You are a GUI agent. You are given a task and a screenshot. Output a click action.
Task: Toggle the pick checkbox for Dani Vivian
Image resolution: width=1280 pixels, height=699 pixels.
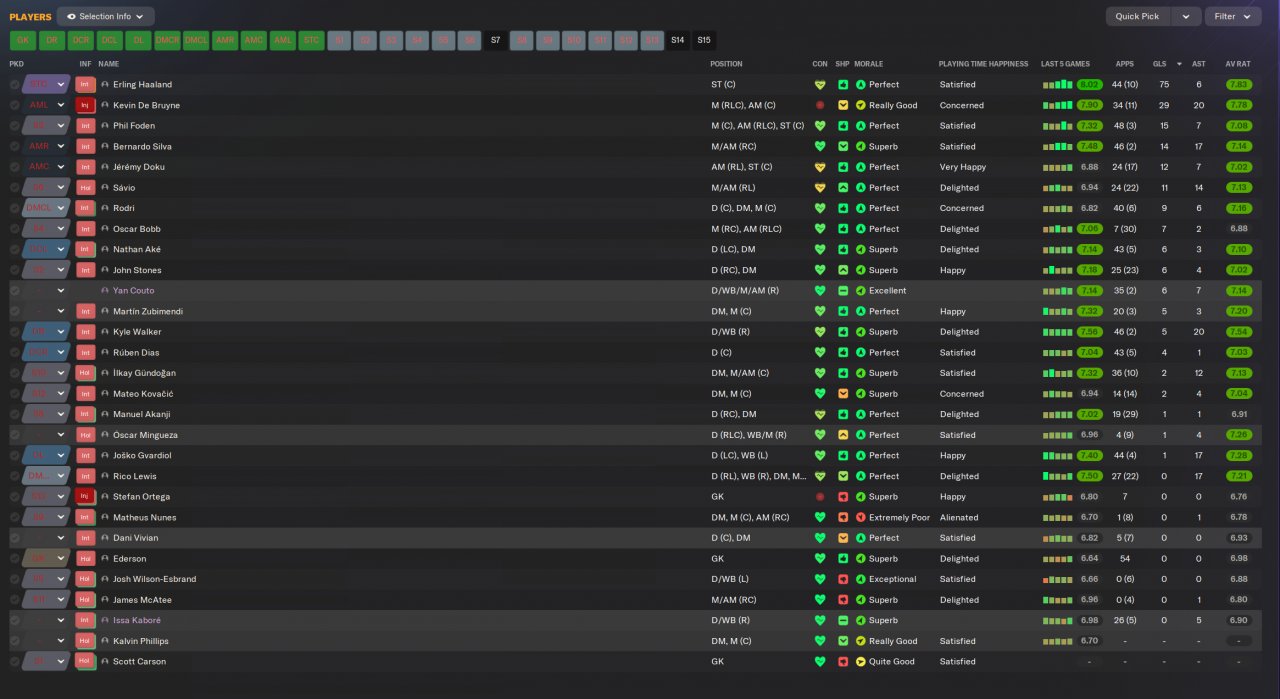pyautogui.click(x=15, y=538)
